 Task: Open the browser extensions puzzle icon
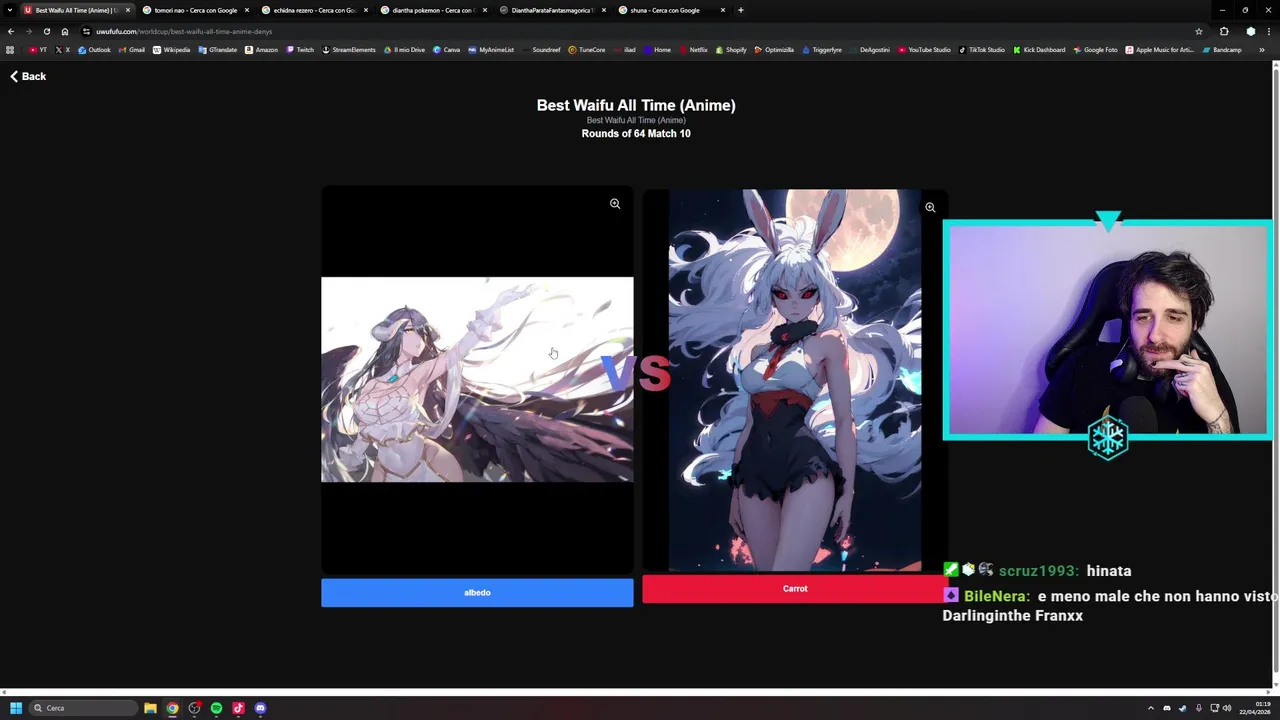pos(1224,31)
